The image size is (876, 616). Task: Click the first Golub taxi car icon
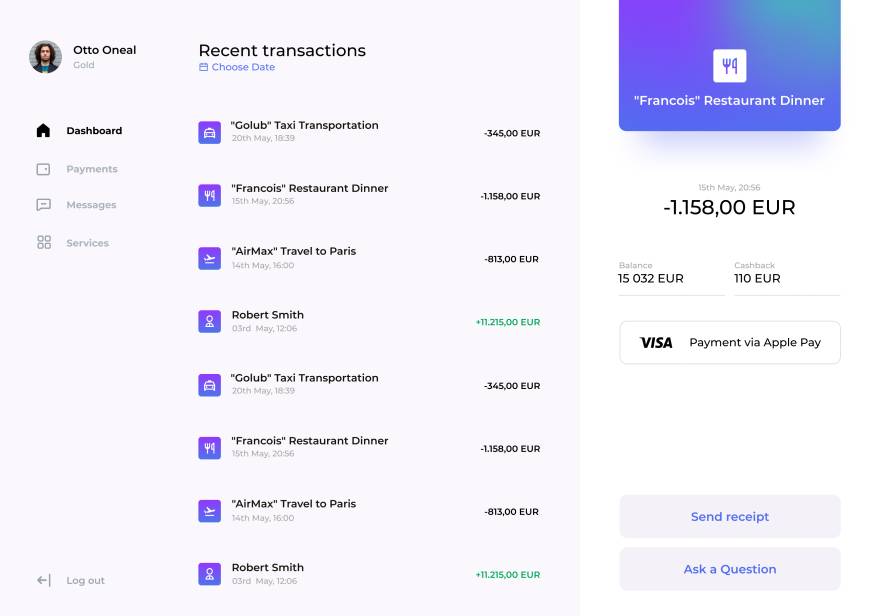coord(209,132)
